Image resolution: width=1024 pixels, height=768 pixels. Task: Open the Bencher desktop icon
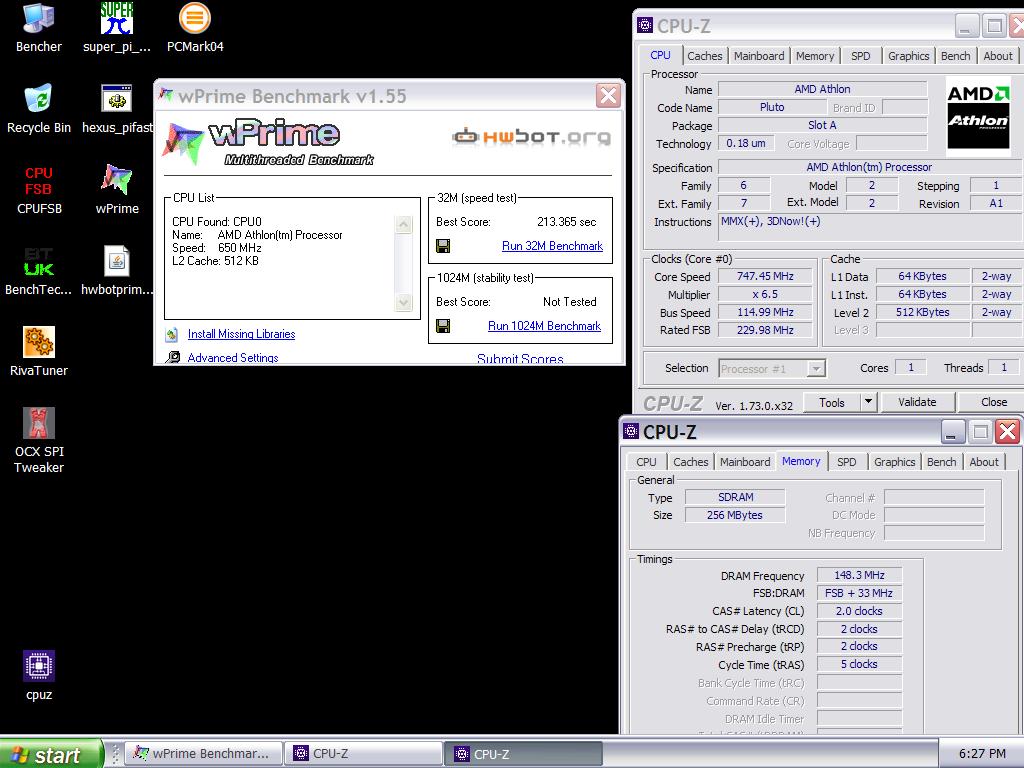click(39, 29)
